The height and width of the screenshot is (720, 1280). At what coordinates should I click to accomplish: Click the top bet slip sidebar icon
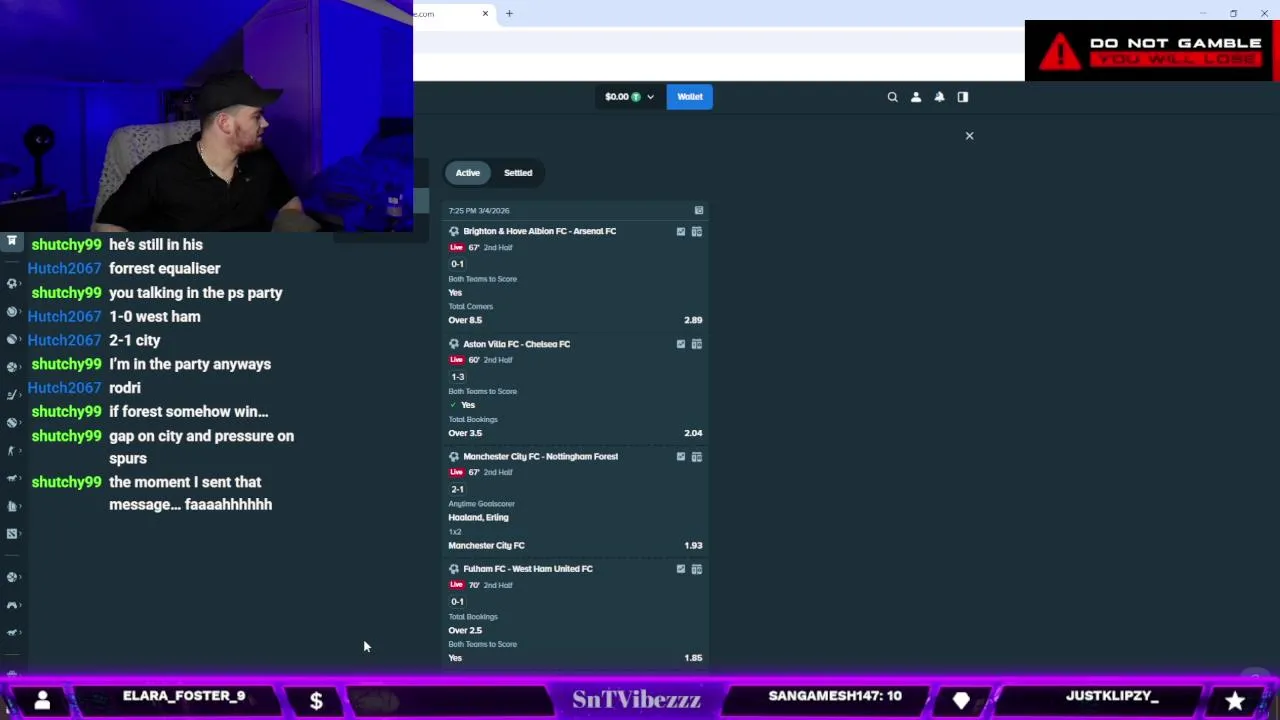(x=12, y=241)
